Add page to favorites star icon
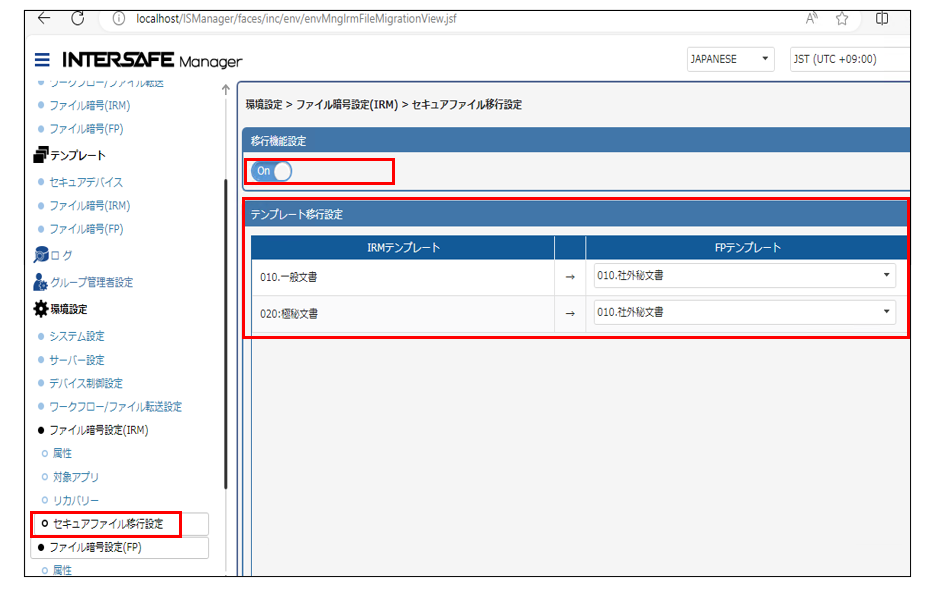Viewport: 926px width, 589px height. (x=842, y=19)
